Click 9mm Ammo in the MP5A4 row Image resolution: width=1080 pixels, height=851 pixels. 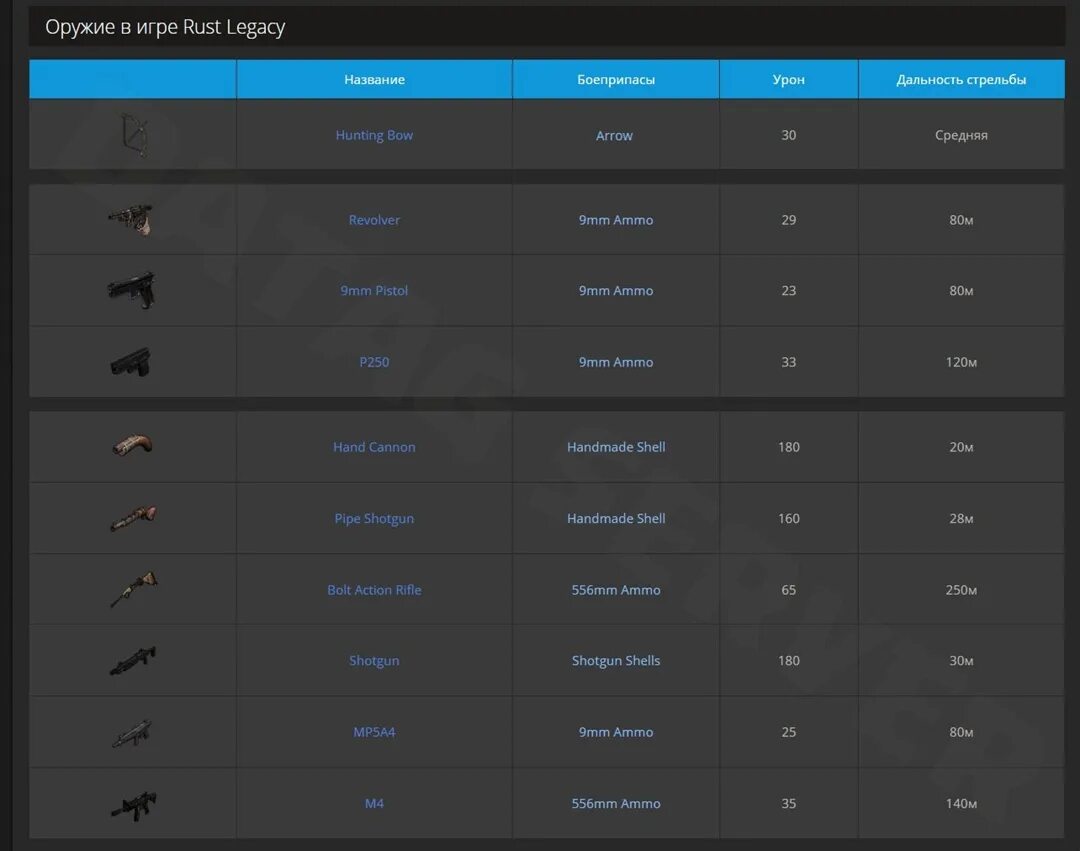616,732
